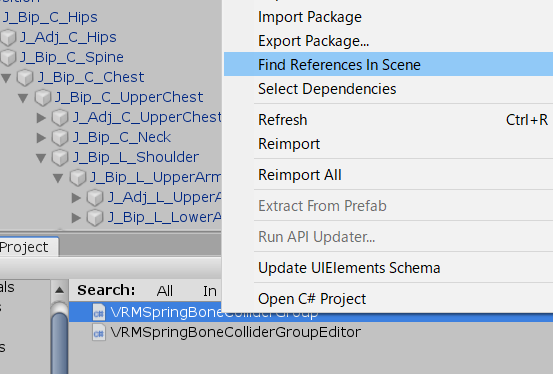Viewport: 553px width, 374px height.
Task: Collapse the J_Bip_C_UpperChest node arrow
Action: tap(23, 98)
